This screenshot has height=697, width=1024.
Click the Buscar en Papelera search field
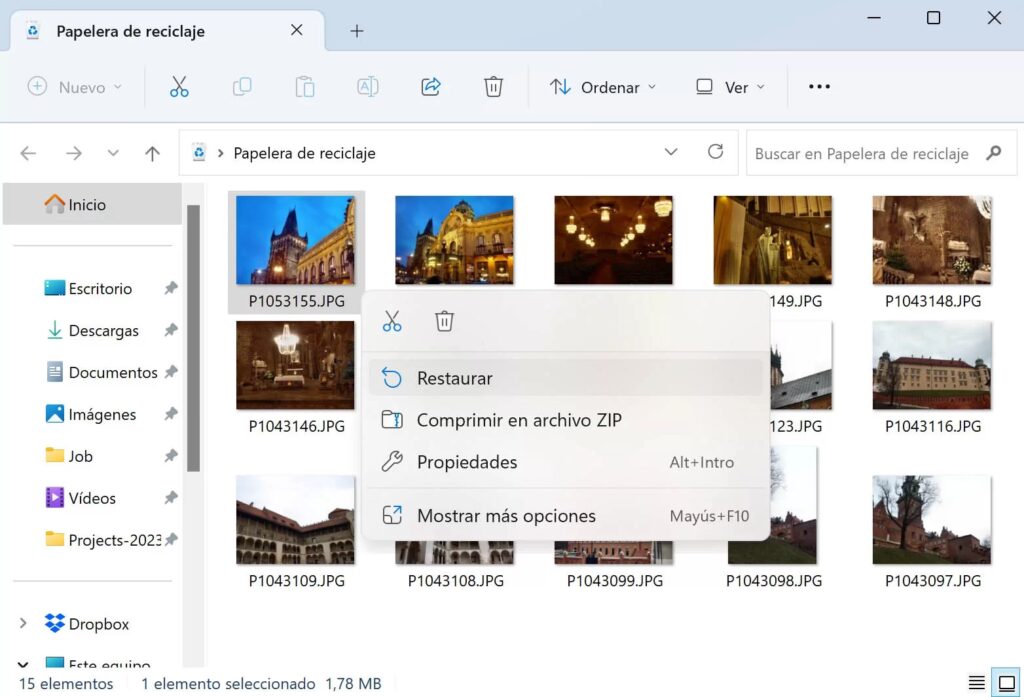[x=861, y=153]
